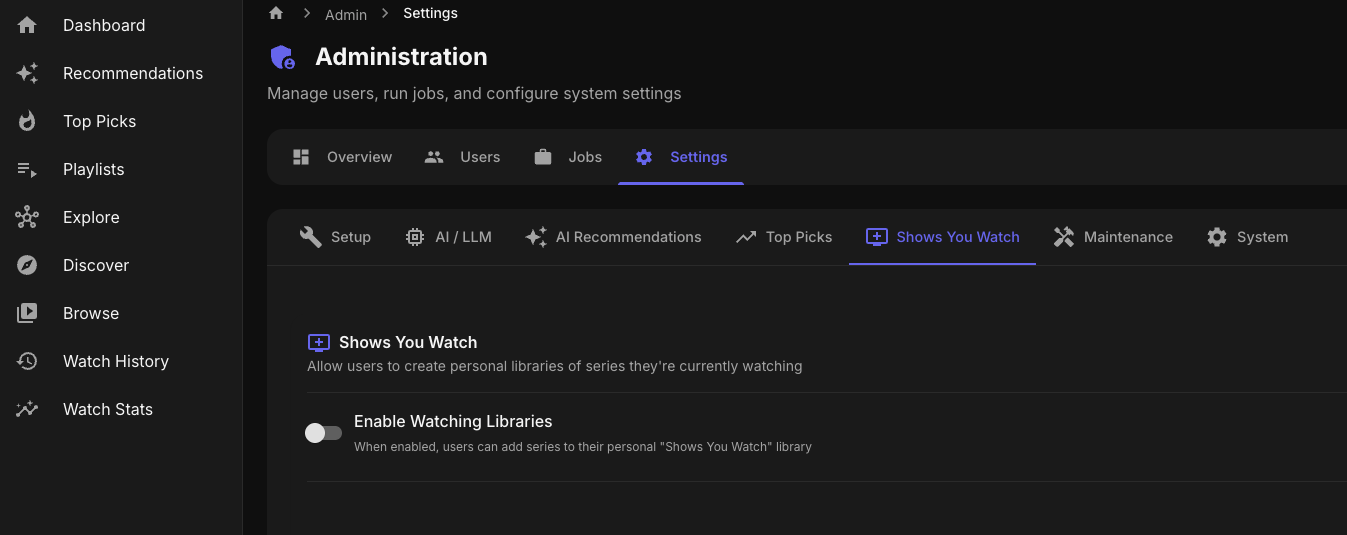Open the System settings tab
The height and width of the screenshot is (535, 1347).
1247,237
